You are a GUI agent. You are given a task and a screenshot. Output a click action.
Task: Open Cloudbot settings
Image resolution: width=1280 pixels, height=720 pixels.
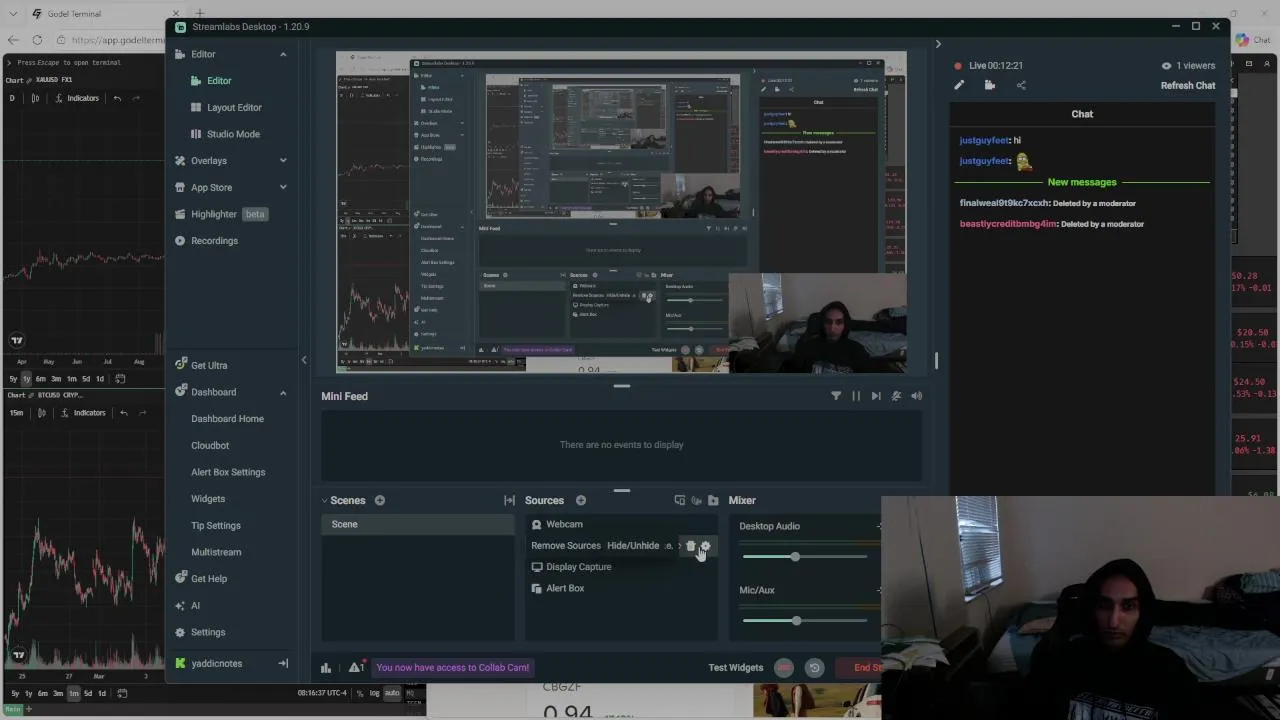210,446
